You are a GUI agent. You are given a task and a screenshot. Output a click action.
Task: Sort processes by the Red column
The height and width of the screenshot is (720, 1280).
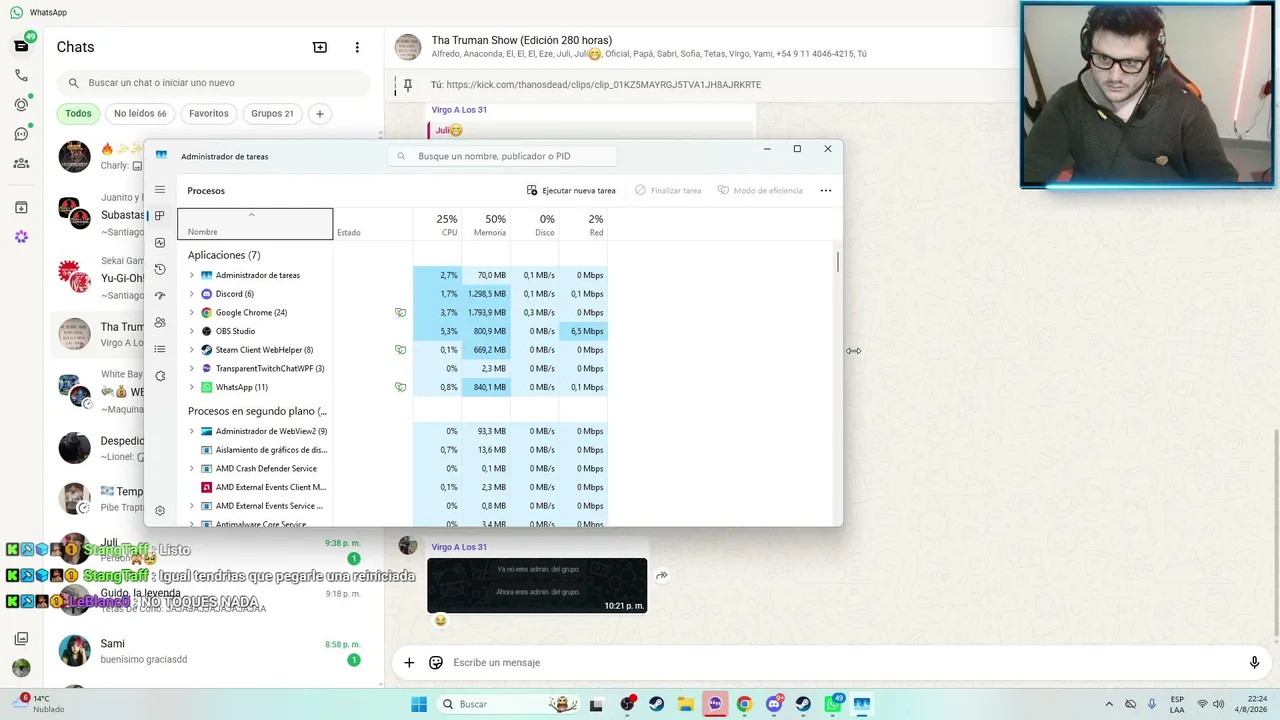coord(583,225)
